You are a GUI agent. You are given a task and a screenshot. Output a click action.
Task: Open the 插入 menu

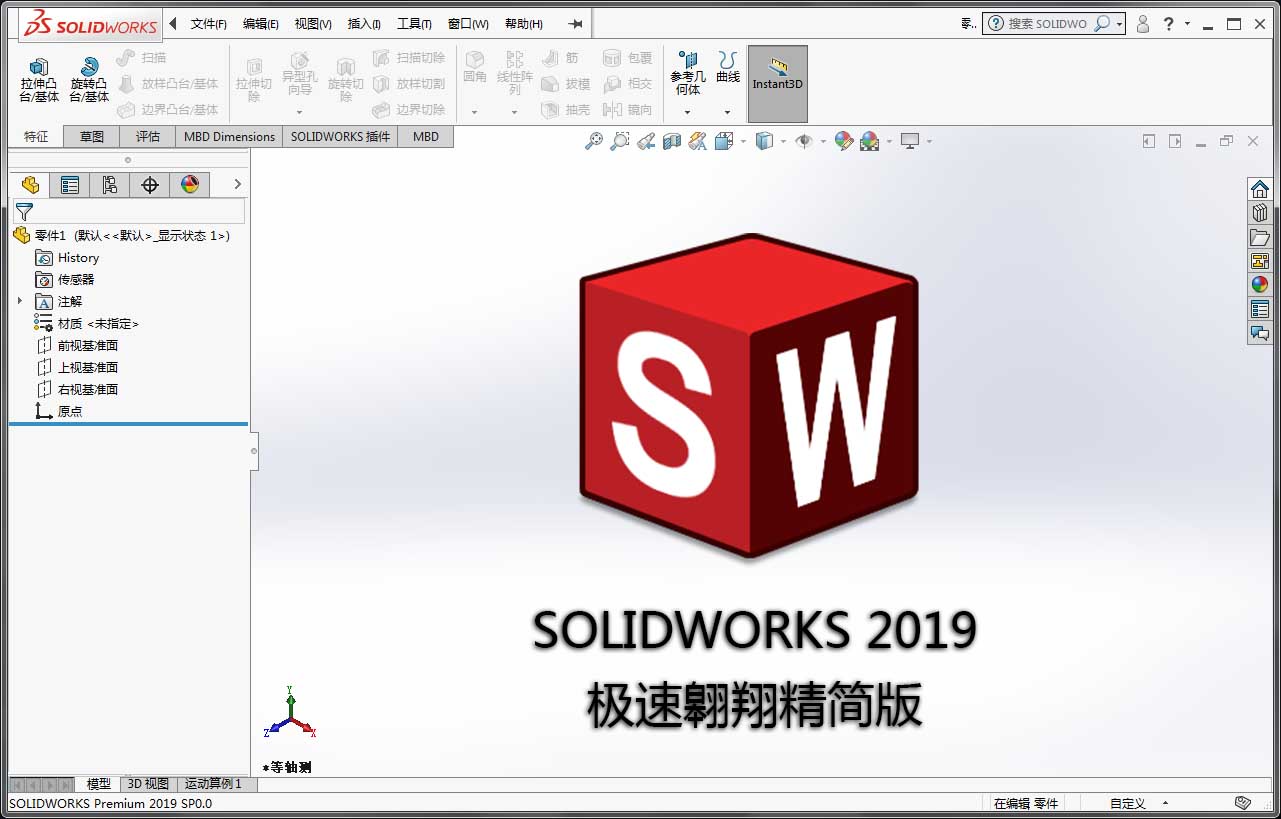tap(362, 22)
